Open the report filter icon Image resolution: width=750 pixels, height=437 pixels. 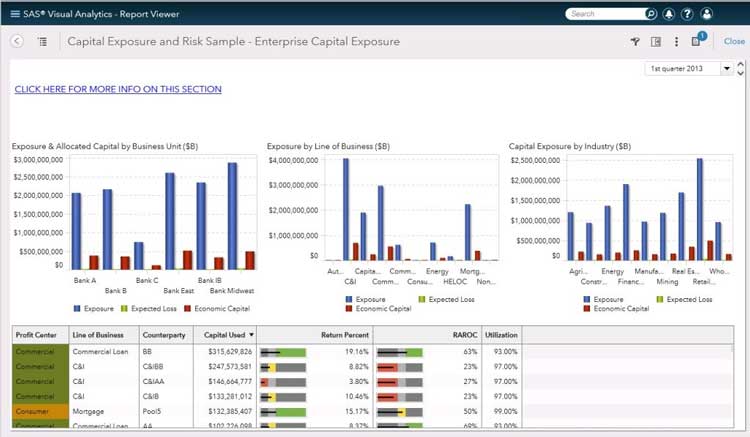[x=635, y=42]
